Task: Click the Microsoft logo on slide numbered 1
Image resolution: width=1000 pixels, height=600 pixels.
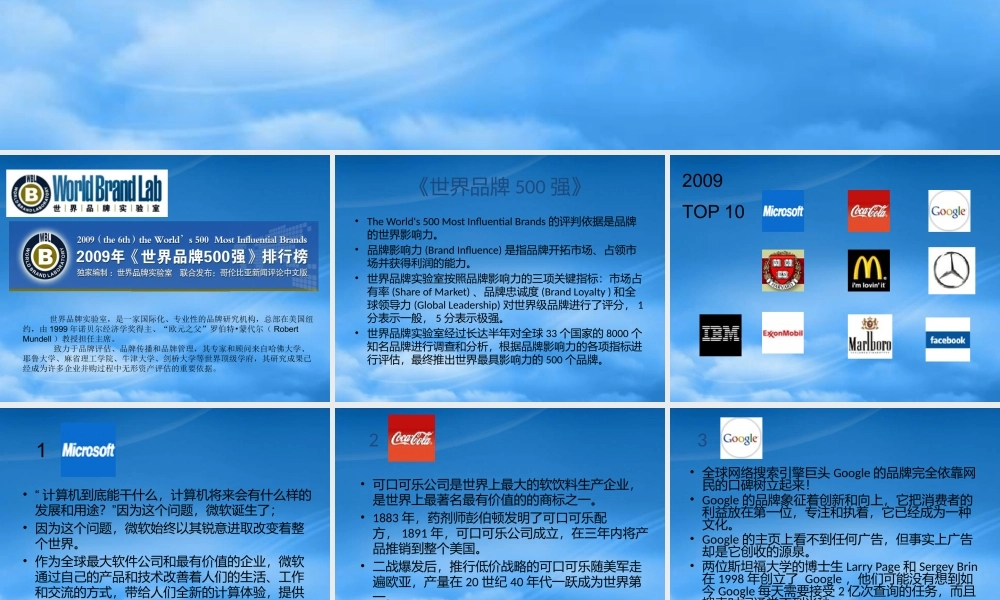Action: click(x=88, y=450)
